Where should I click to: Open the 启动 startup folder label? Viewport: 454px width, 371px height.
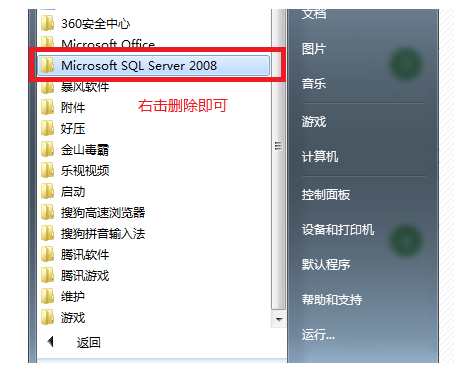73,191
